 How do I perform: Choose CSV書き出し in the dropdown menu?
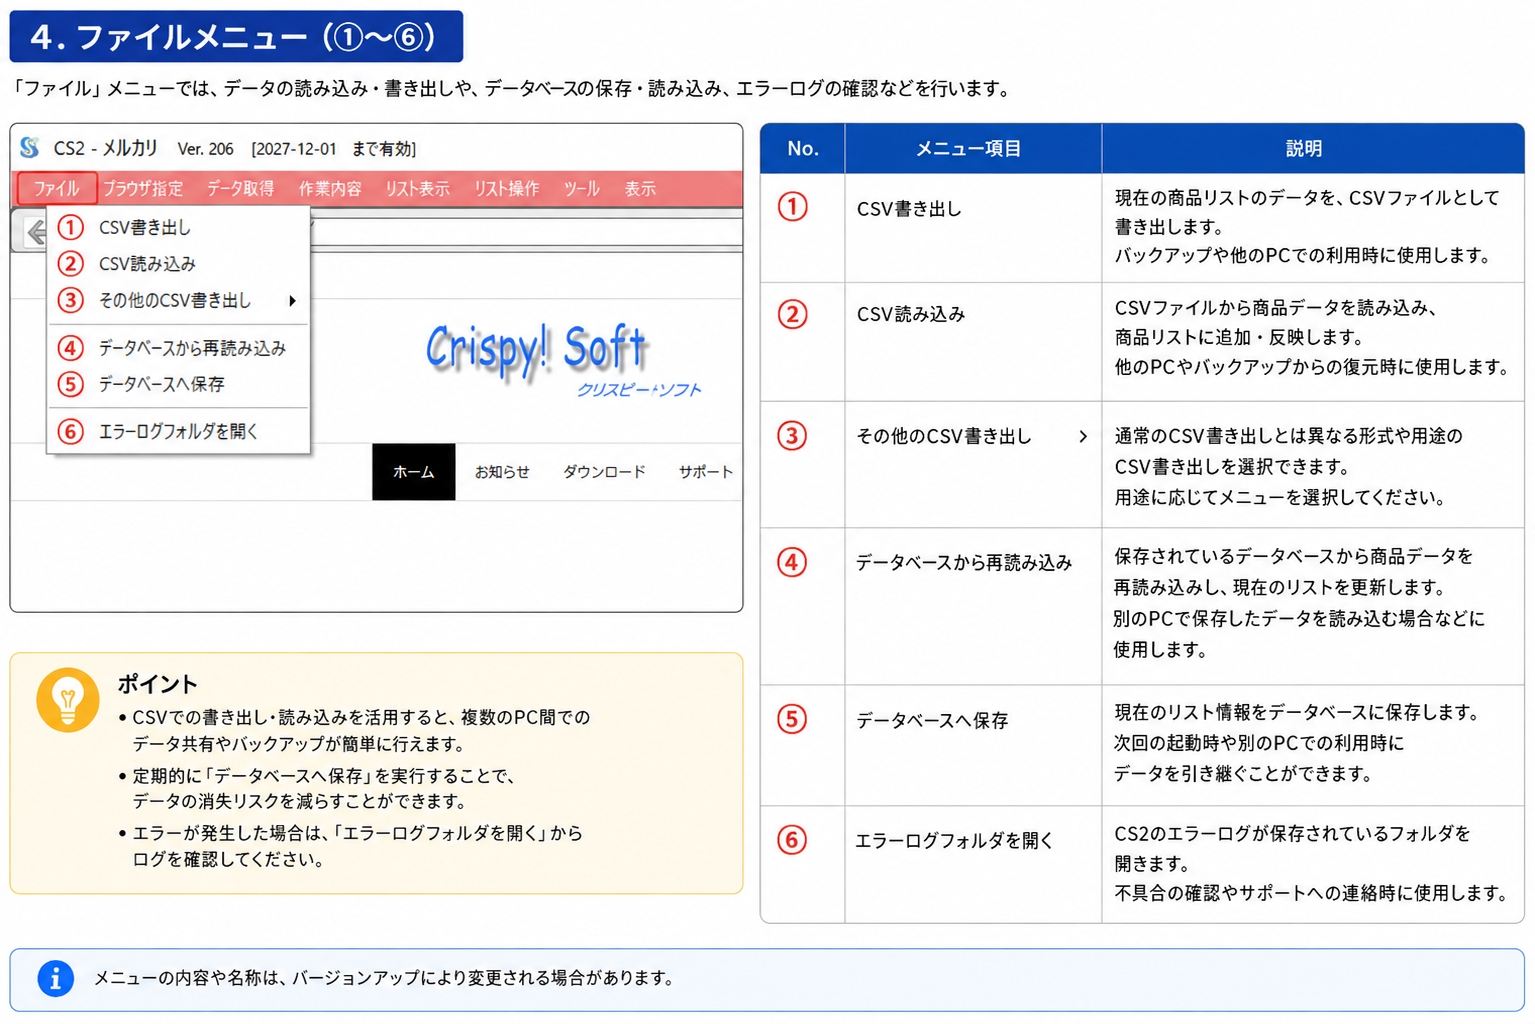pyautogui.click(x=179, y=227)
